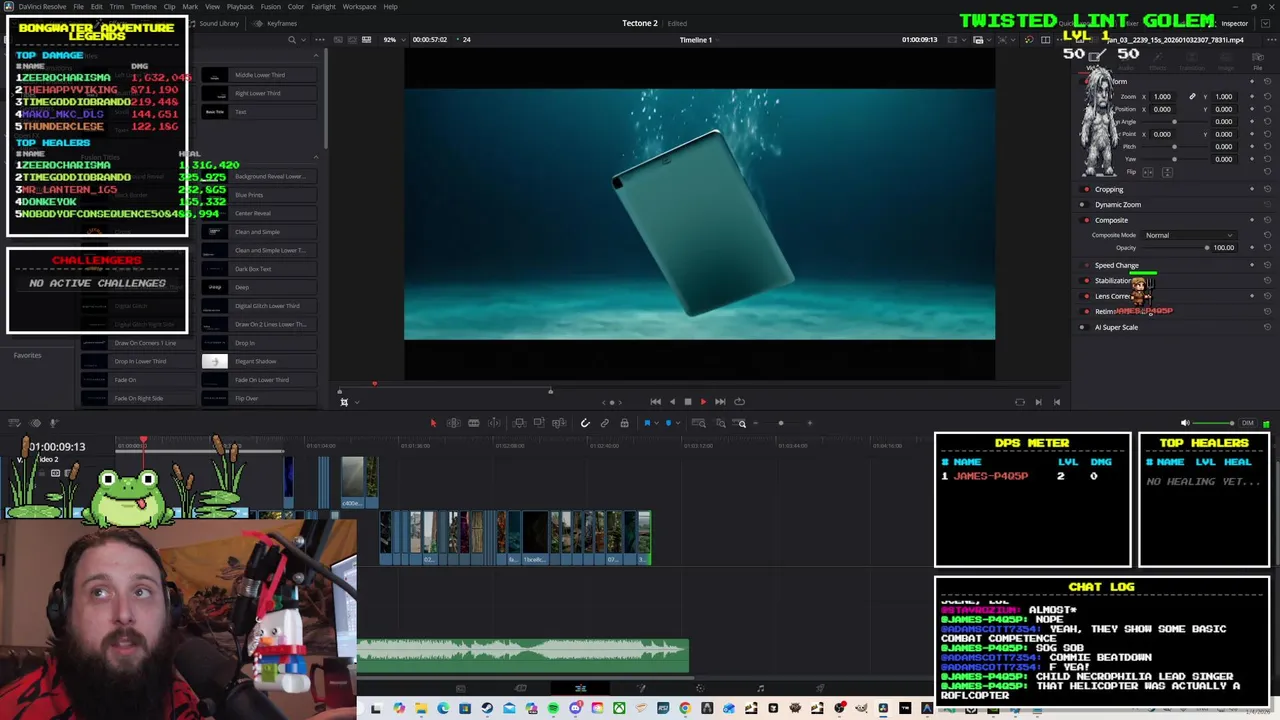This screenshot has height=720, width=1280.
Task: Open the Color menu
Action: [x=296, y=7]
